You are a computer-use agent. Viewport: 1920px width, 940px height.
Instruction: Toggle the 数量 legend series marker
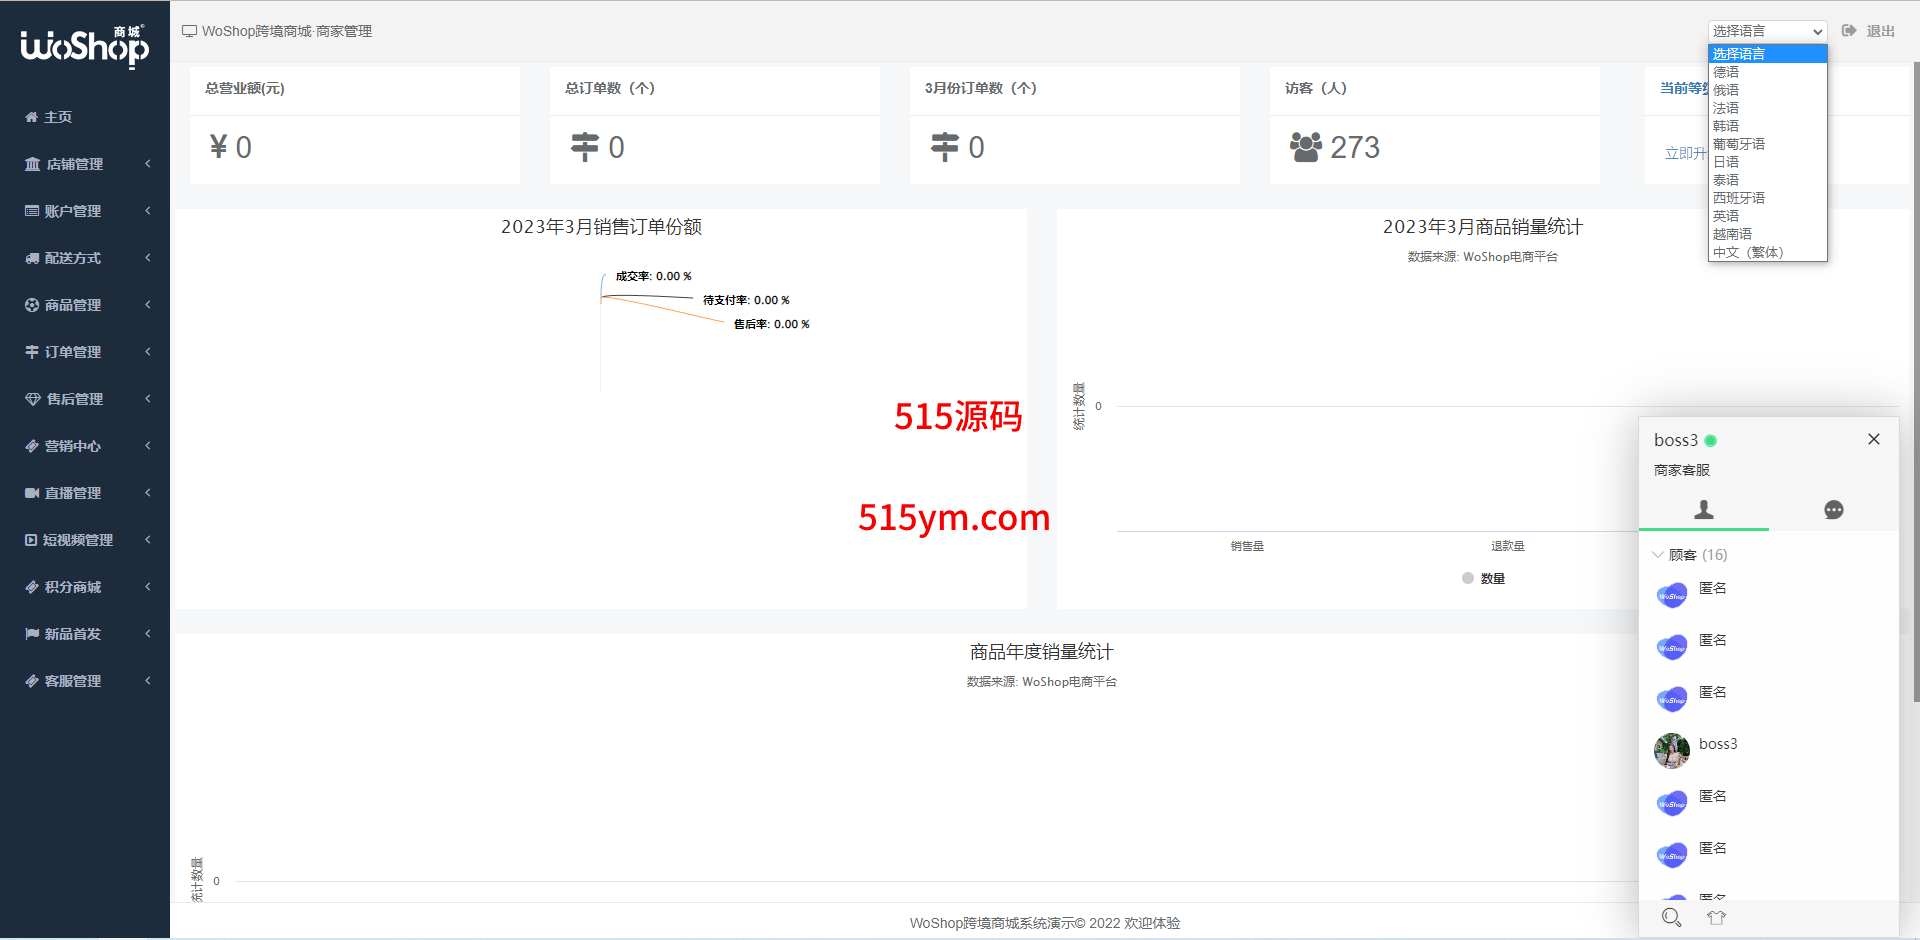(1468, 578)
